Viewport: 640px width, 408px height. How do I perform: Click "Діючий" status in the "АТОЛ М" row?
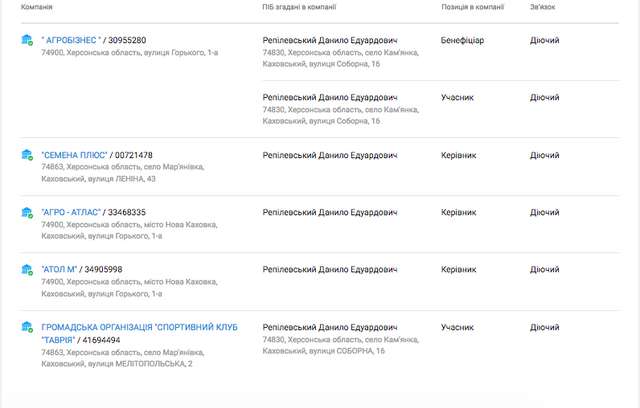coord(544,270)
